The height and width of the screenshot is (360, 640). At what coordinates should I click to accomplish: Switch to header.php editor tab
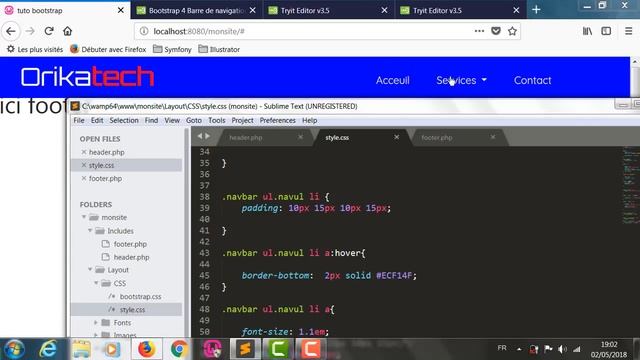coord(246,138)
